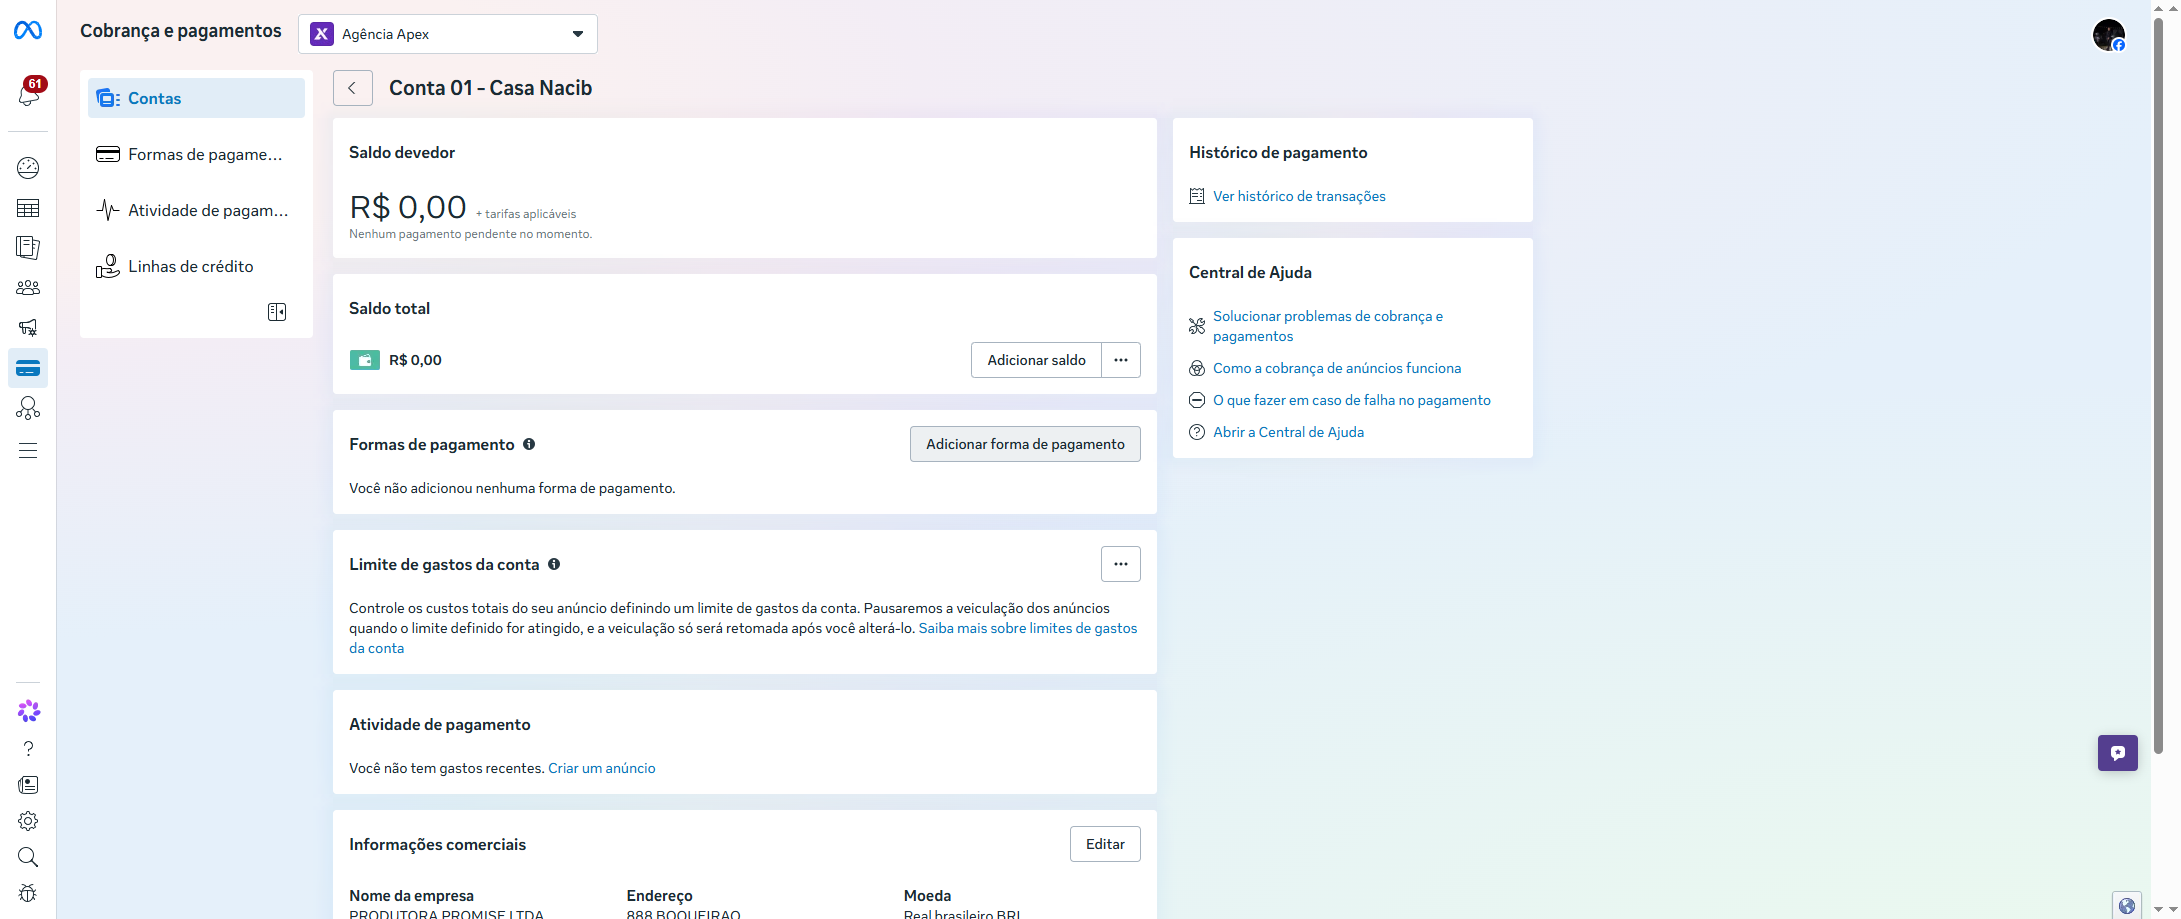Click the Central de Ajuda heading
Viewport: 2181px width, 919px height.
coord(1250,272)
